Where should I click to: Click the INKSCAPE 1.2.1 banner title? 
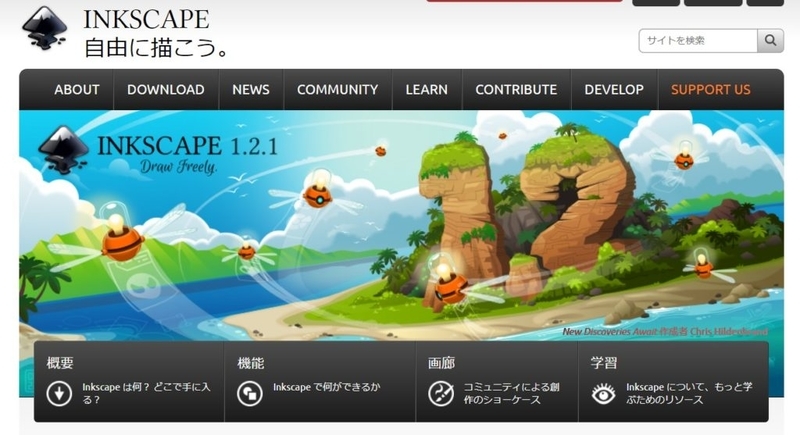(x=187, y=146)
